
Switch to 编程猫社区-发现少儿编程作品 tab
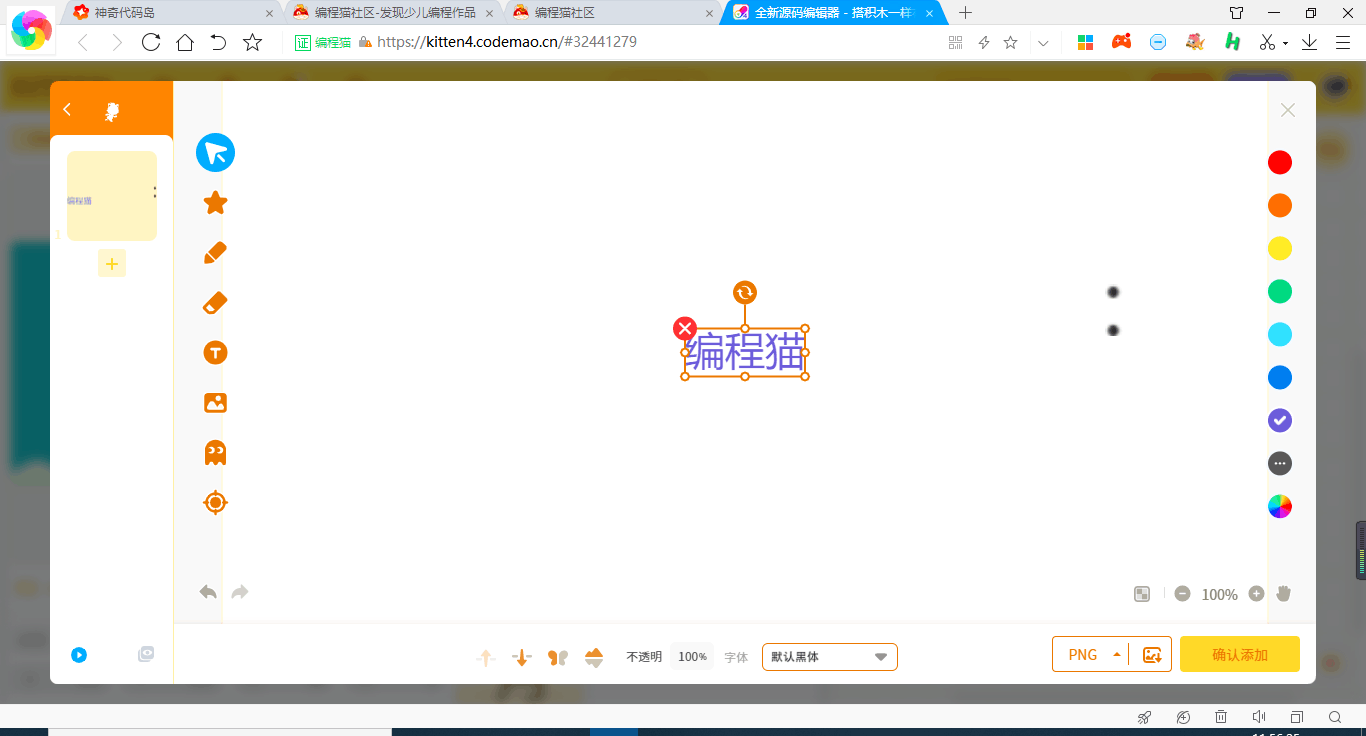click(392, 13)
